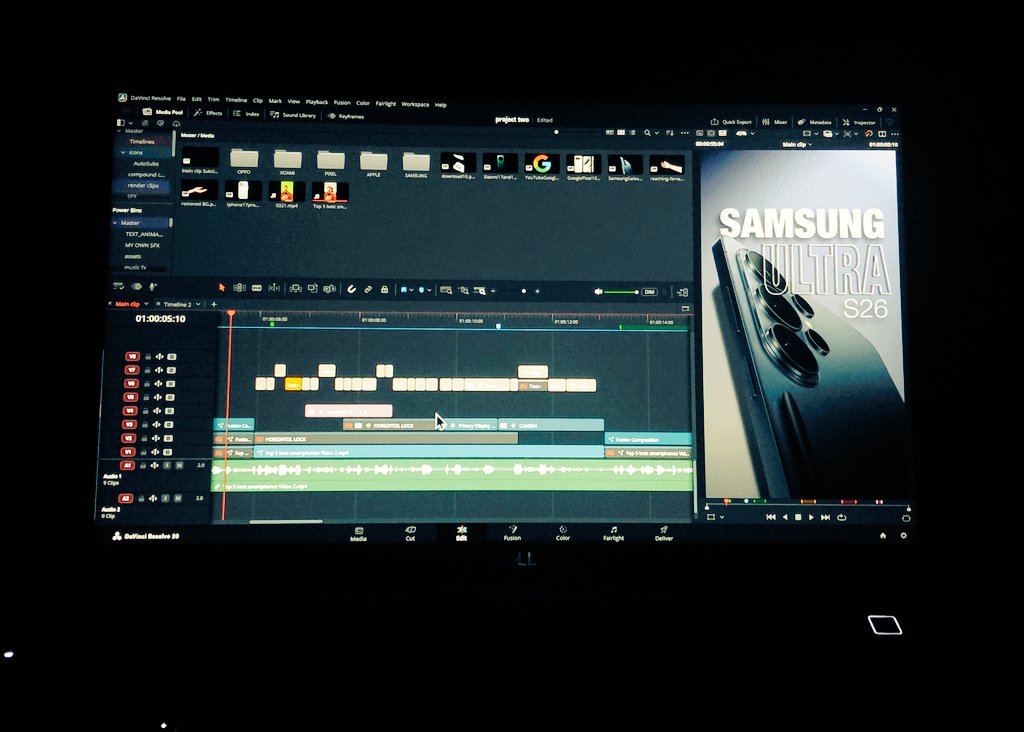Open the Timeline menu
This screenshot has width=1024, height=732.
click(x=236, y=100)
